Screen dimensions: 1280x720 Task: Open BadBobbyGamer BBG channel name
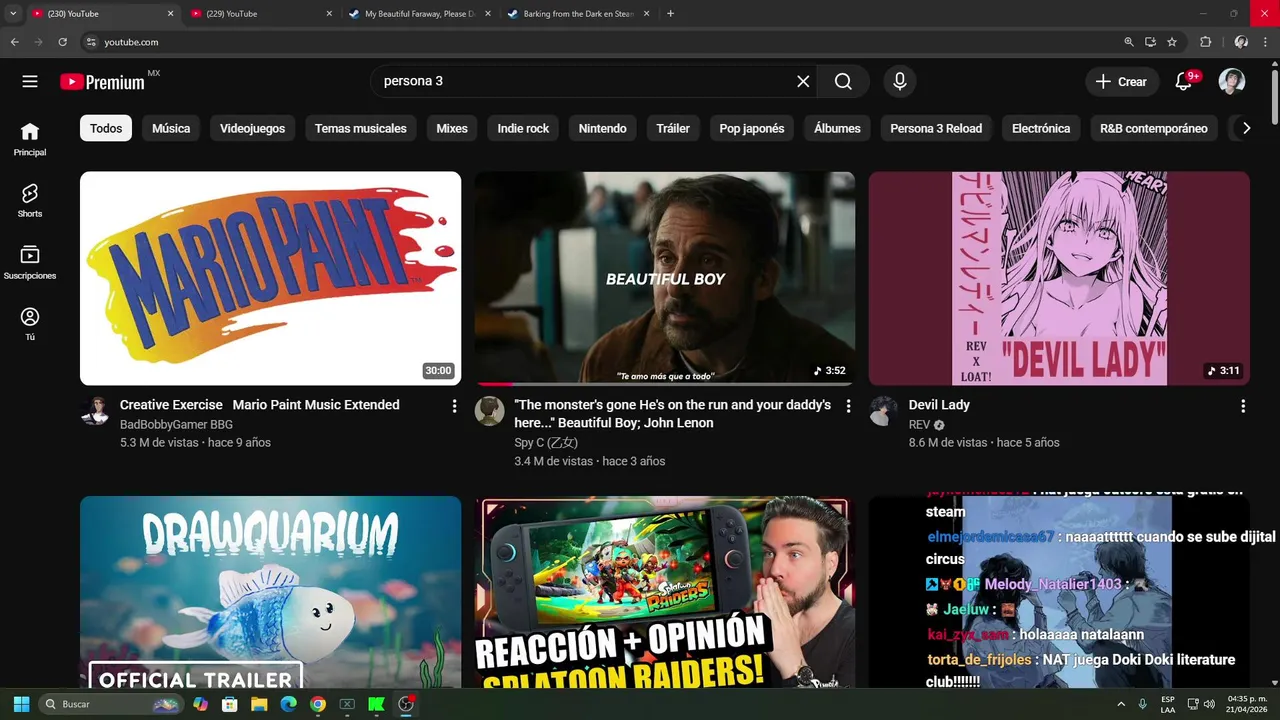pos(176,425)
